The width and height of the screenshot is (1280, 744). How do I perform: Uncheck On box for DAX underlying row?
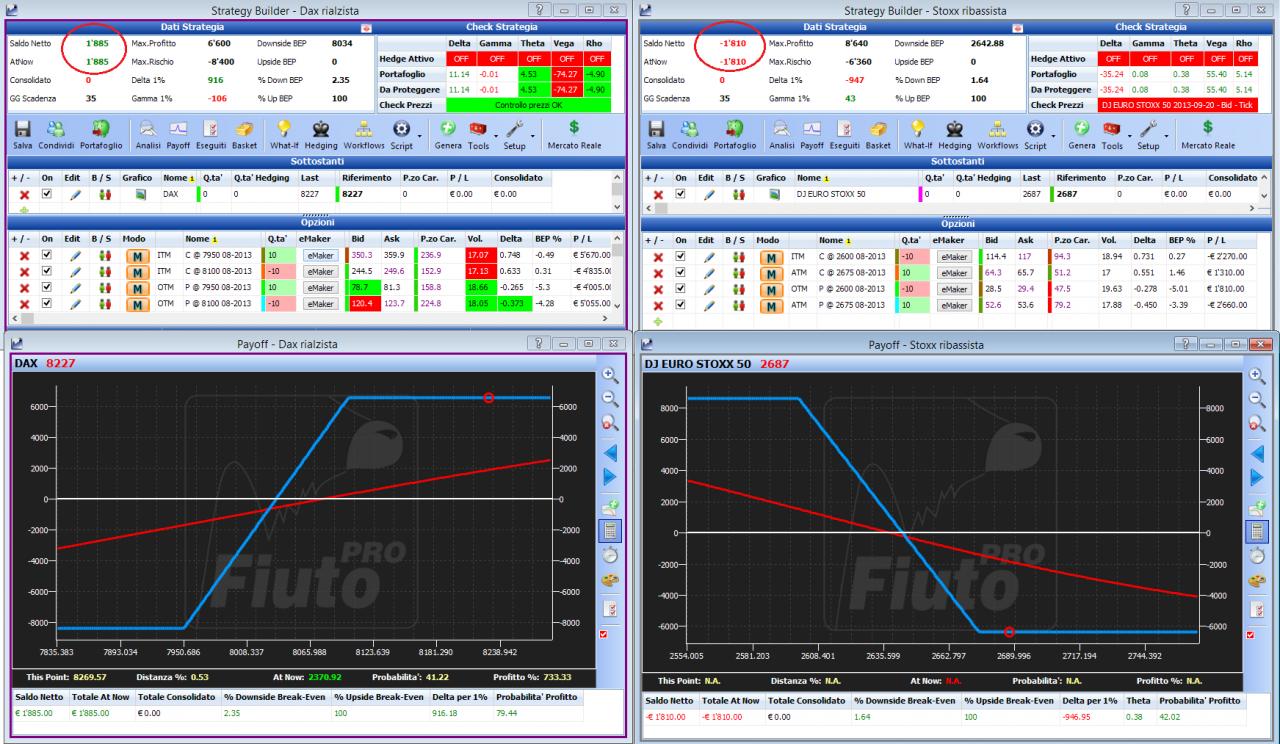click(x=46, y=194)
